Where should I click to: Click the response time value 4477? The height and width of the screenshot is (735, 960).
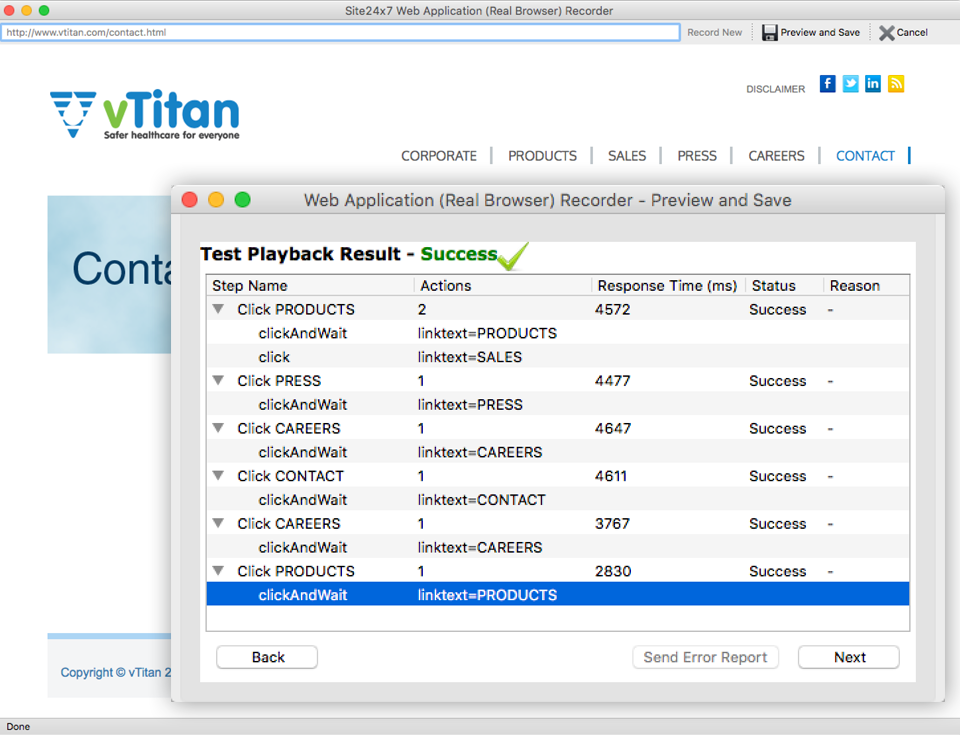click(x=612, y=381)
